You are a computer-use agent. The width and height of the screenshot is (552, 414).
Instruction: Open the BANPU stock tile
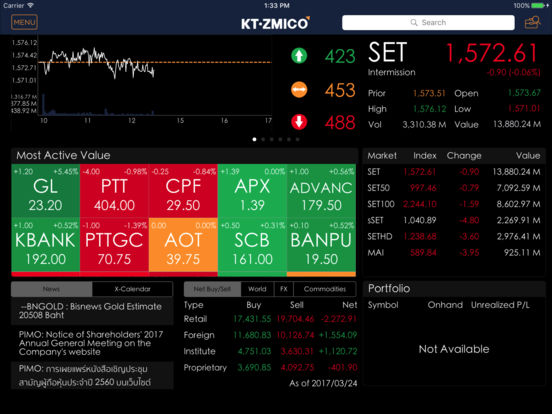click(x=321, y=245)
